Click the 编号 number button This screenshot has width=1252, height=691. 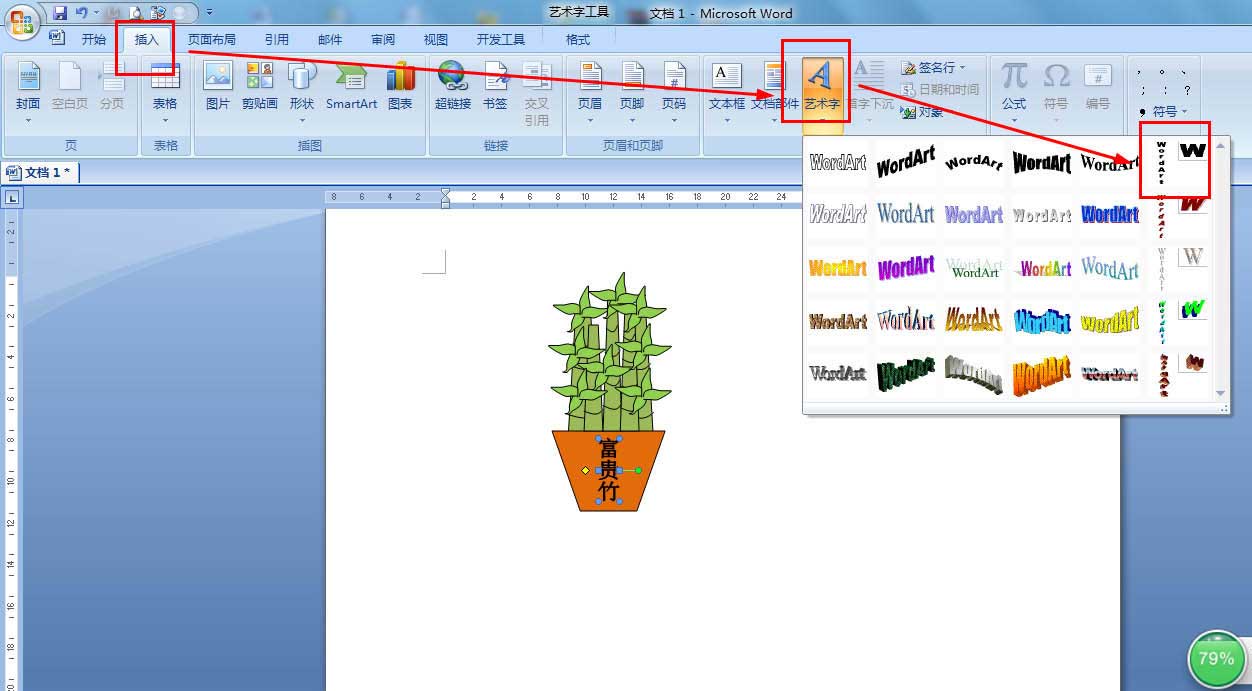(x=1098, y=88)
